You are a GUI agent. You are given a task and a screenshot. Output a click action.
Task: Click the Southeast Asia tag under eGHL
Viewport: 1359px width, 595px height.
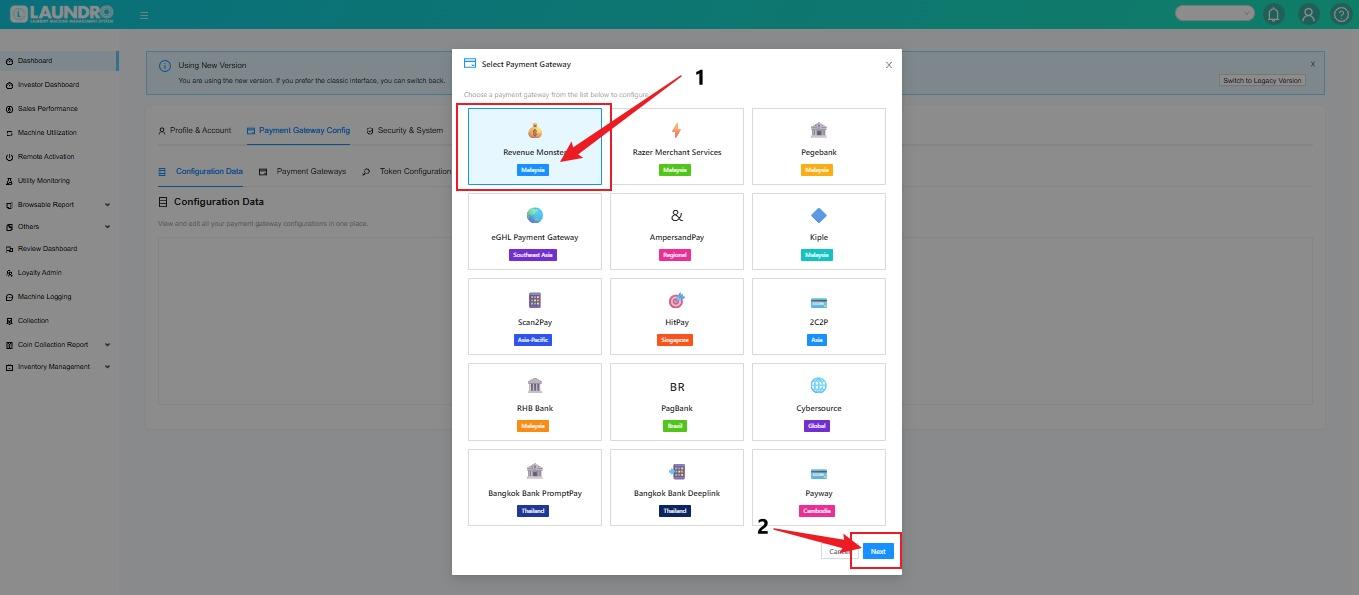(x=533, y=255)
